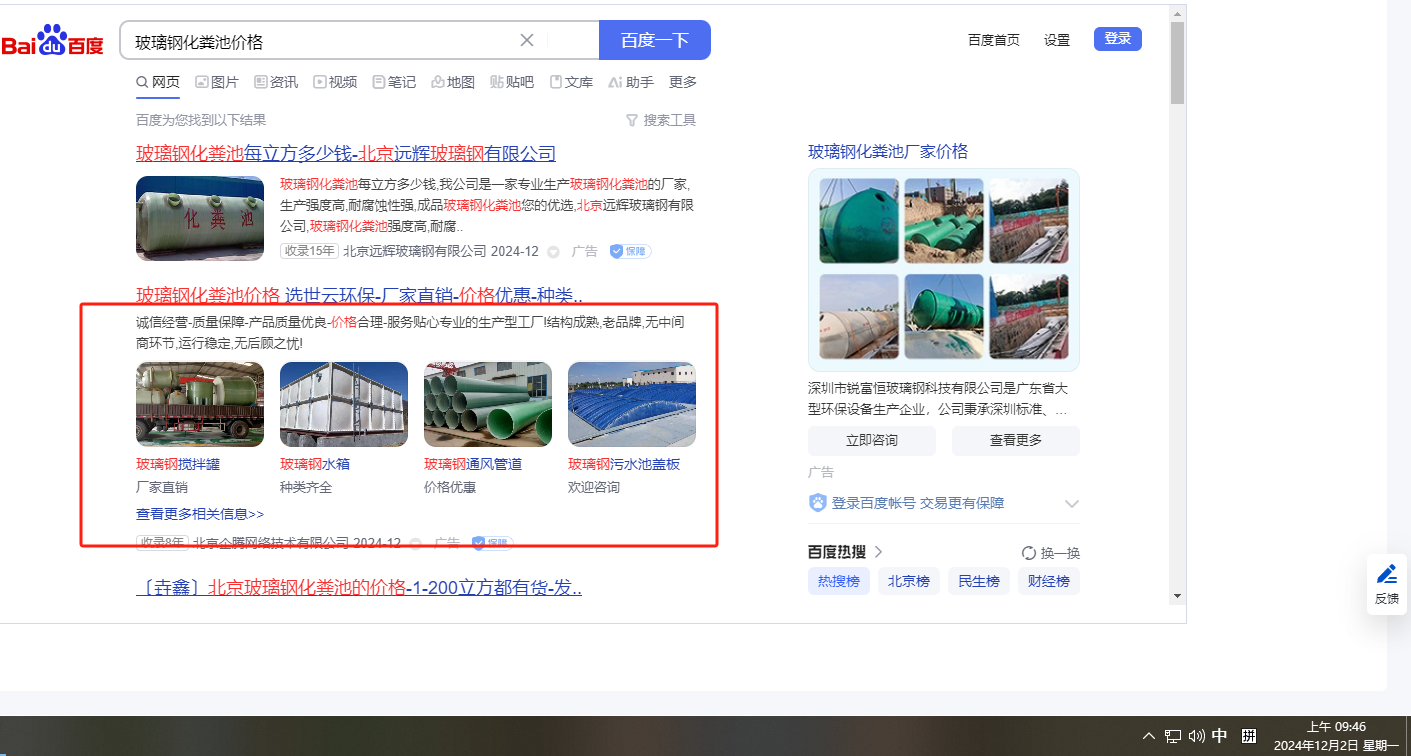Click the 玻璃钢污水池盖板 text link

click(x=624, y=464)
